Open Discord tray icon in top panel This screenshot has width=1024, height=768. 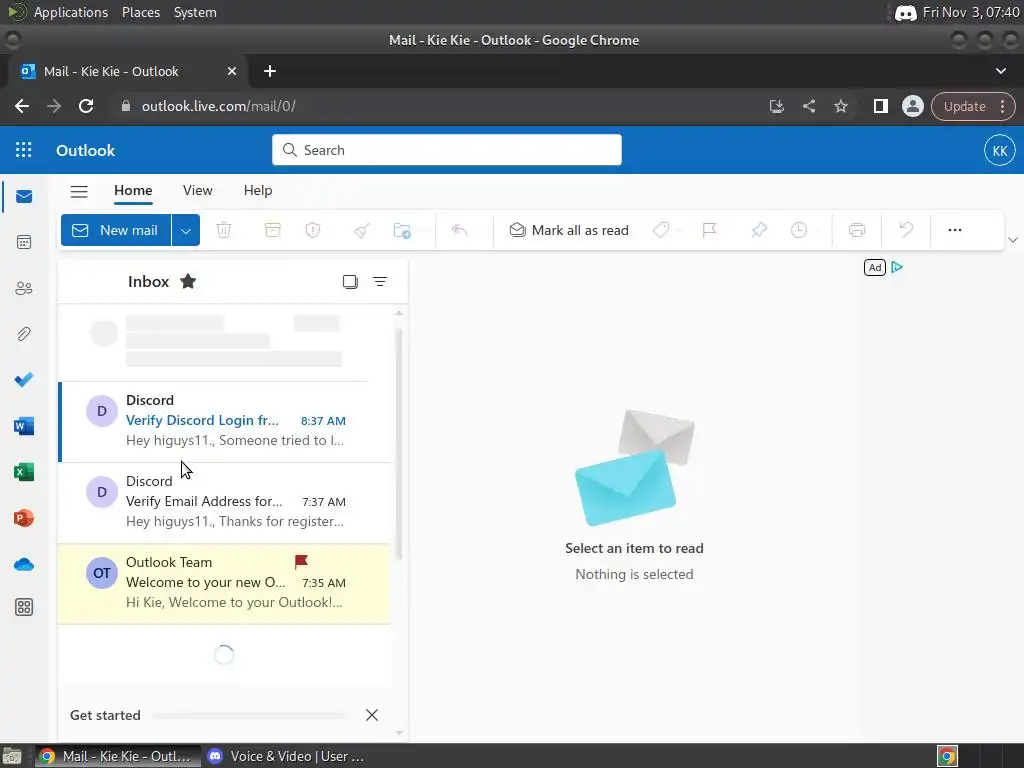905,12
